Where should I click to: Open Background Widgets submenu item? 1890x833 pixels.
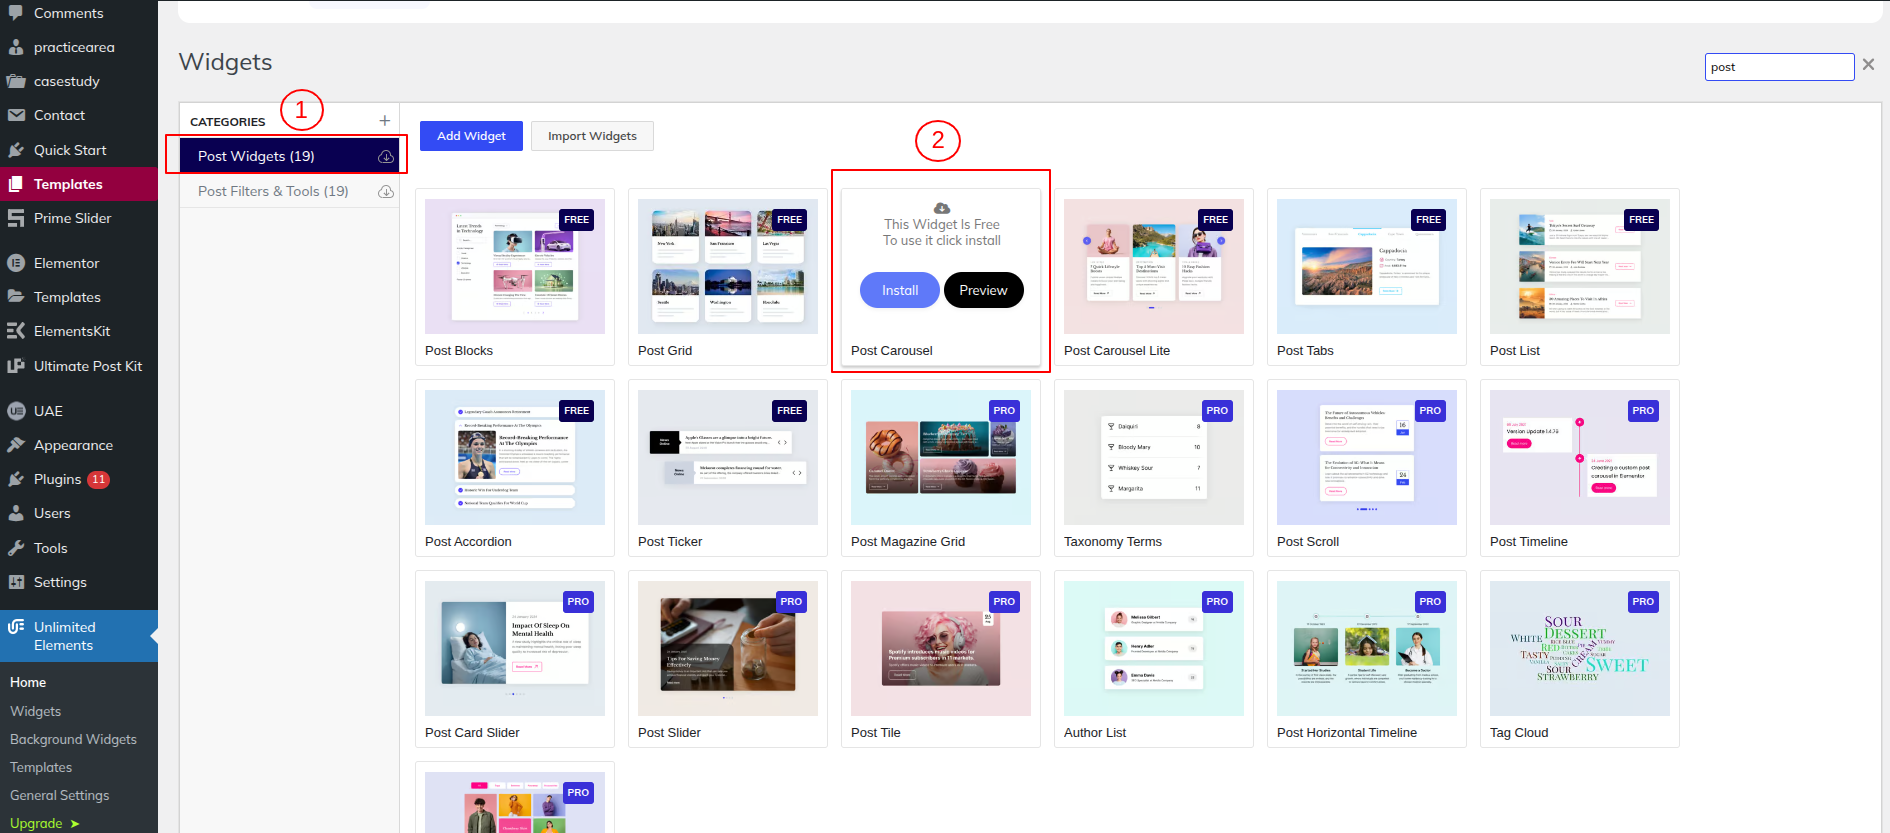click(73, 739)
